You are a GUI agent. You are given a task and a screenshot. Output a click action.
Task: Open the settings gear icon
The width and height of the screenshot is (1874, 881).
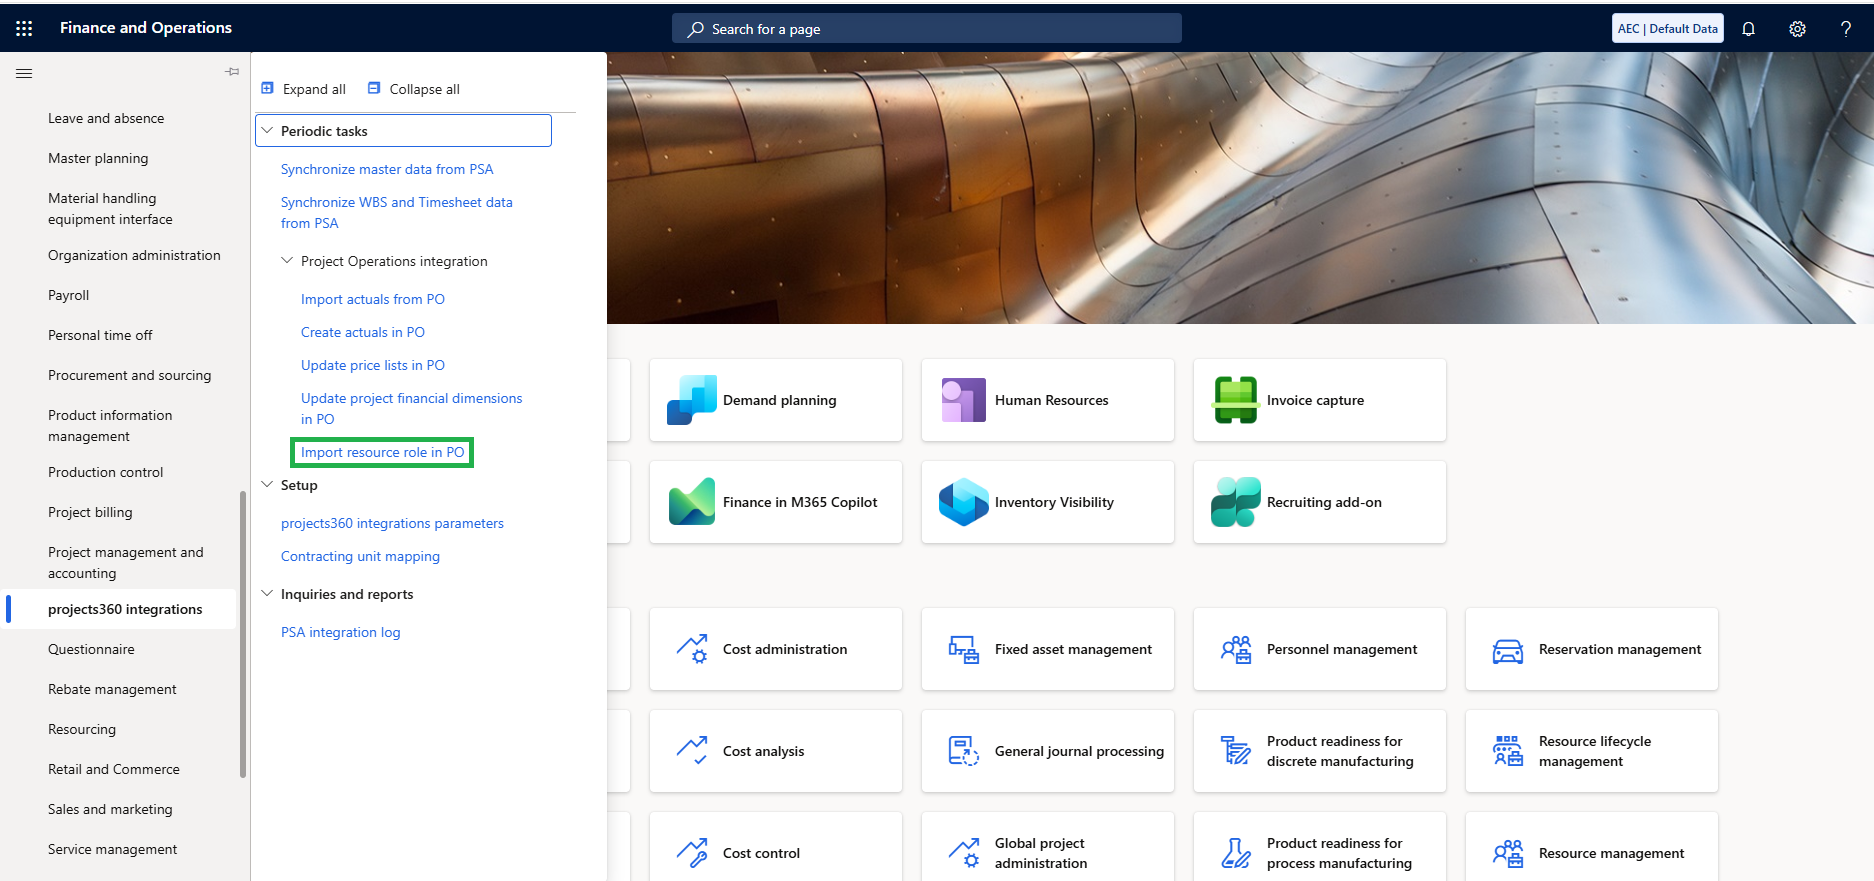point(1797,29)
